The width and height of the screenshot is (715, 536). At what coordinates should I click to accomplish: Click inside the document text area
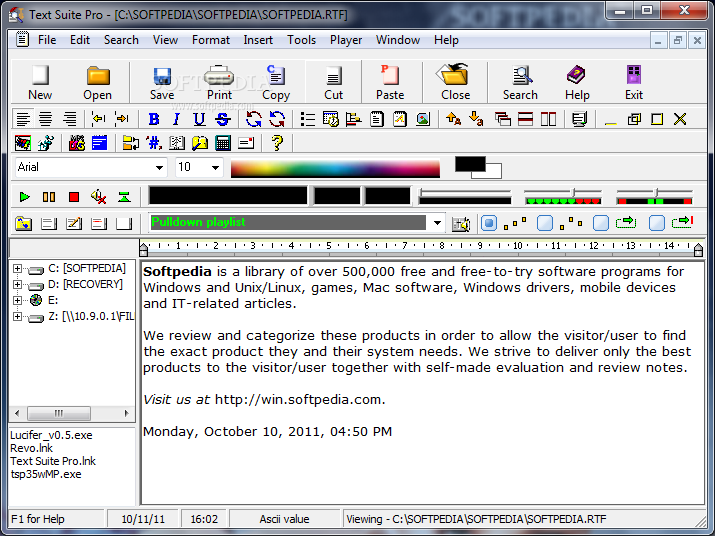tap(422, 382)
